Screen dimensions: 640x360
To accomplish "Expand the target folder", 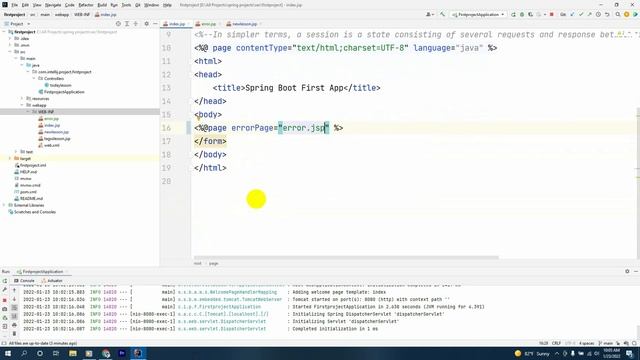I will tap(10, 158).
